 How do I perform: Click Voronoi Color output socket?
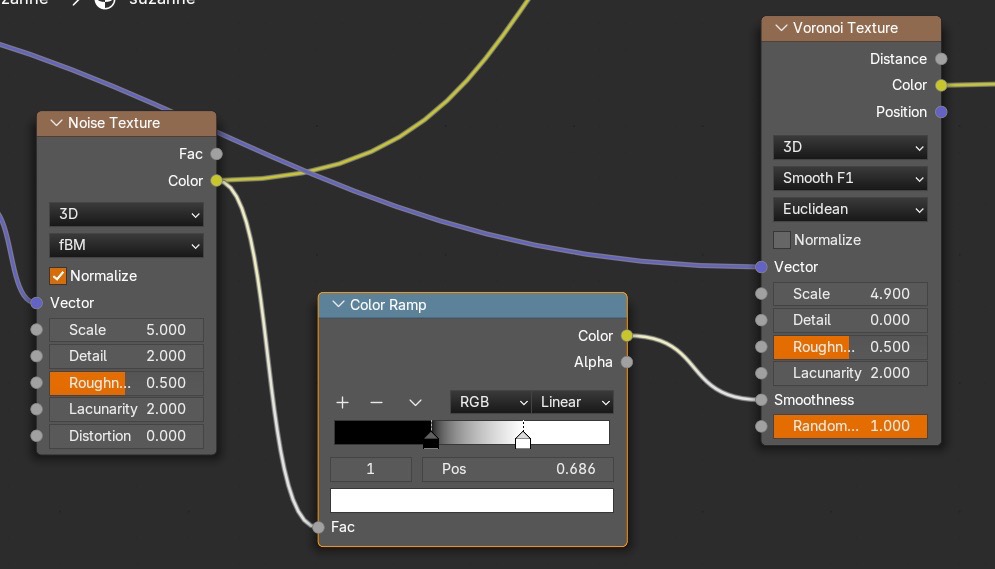point(941,85)
